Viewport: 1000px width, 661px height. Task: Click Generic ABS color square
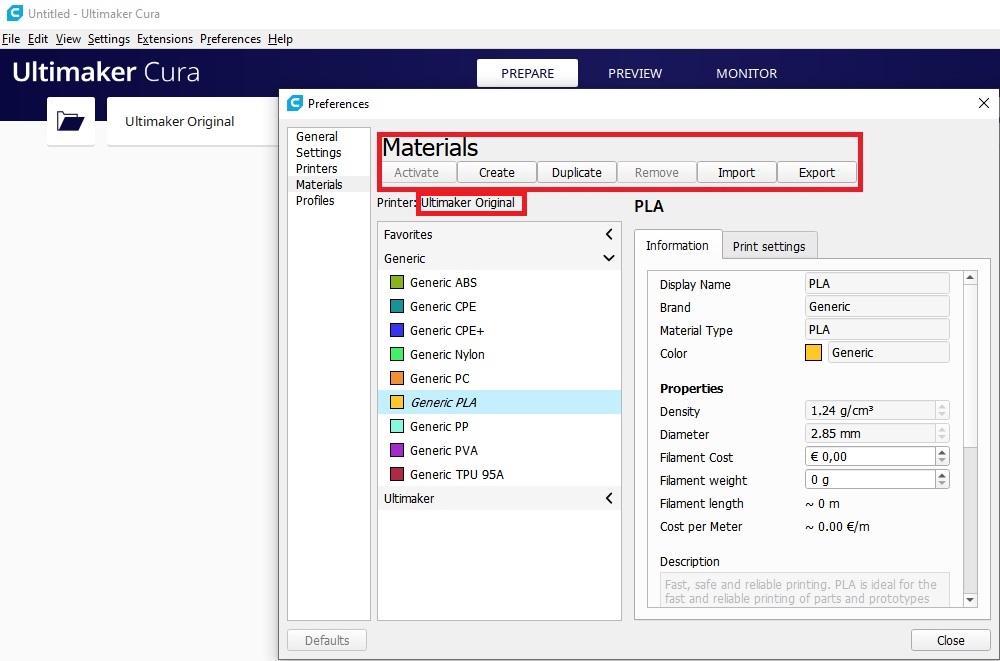click(x=397, y=283)
